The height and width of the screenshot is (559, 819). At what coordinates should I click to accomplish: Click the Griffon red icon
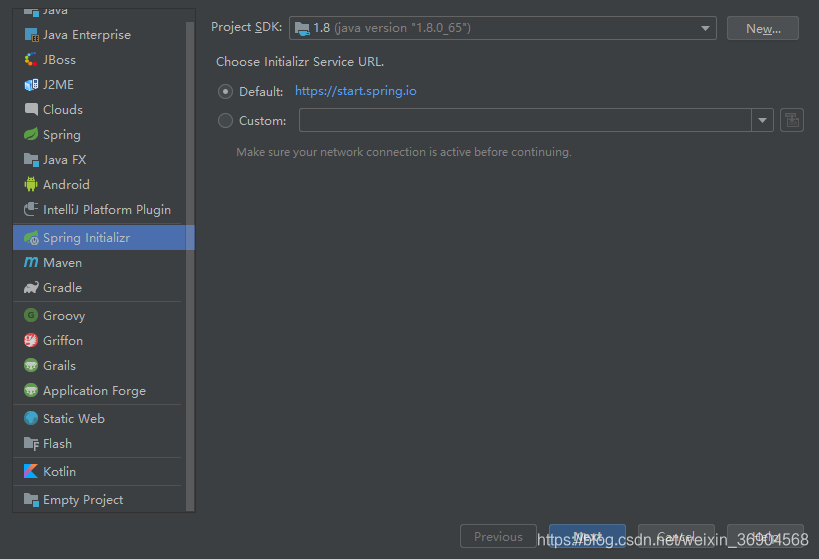click(31, 341)
